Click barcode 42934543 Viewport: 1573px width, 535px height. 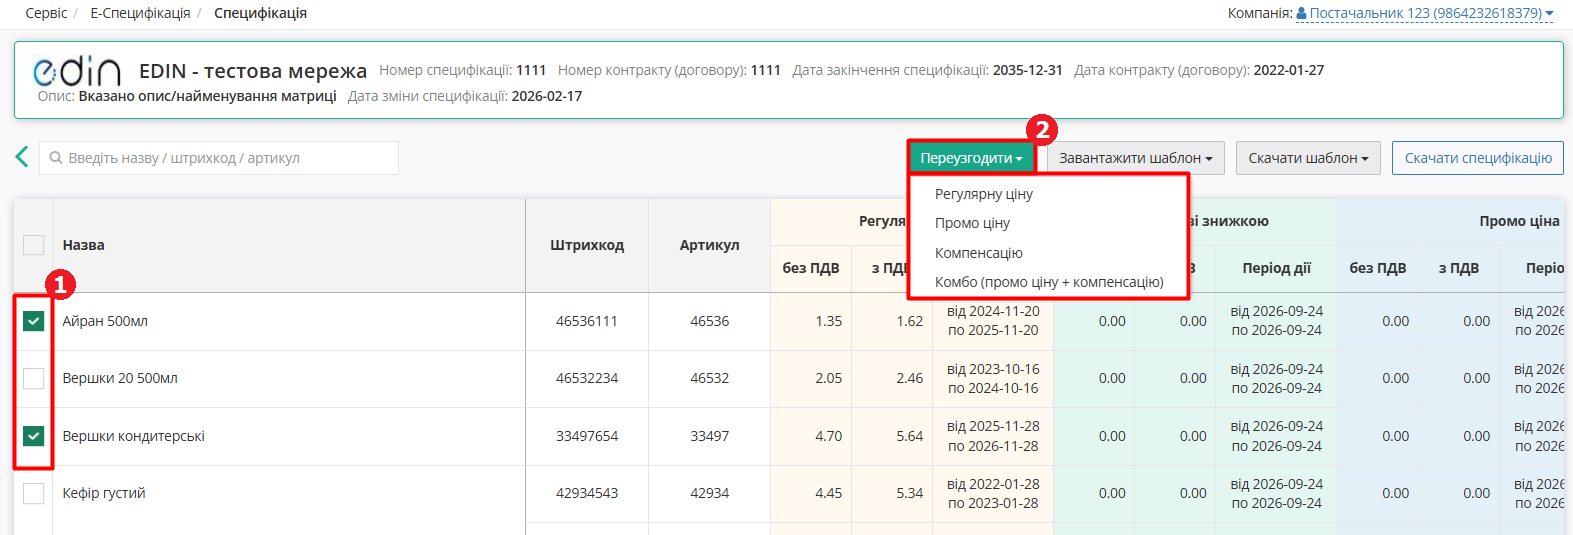[587, 493]
